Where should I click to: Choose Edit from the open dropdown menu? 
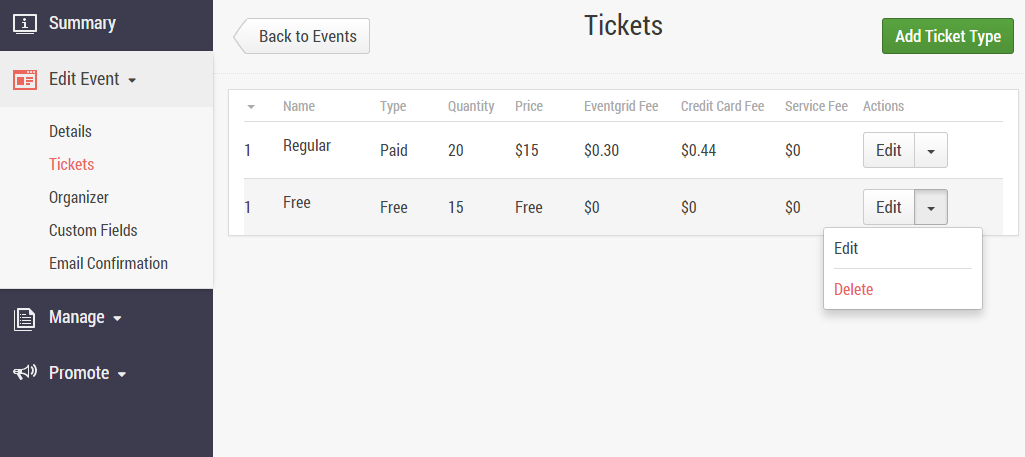pyautogui.click(x=846, y=249)
